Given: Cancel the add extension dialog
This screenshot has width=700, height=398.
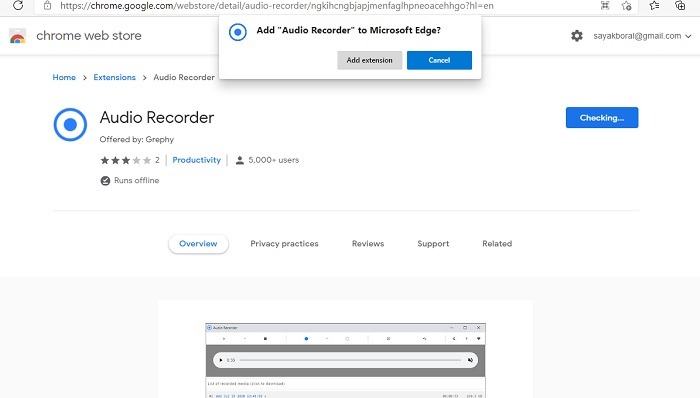Looking at the screenshot, I should [439, 60].
